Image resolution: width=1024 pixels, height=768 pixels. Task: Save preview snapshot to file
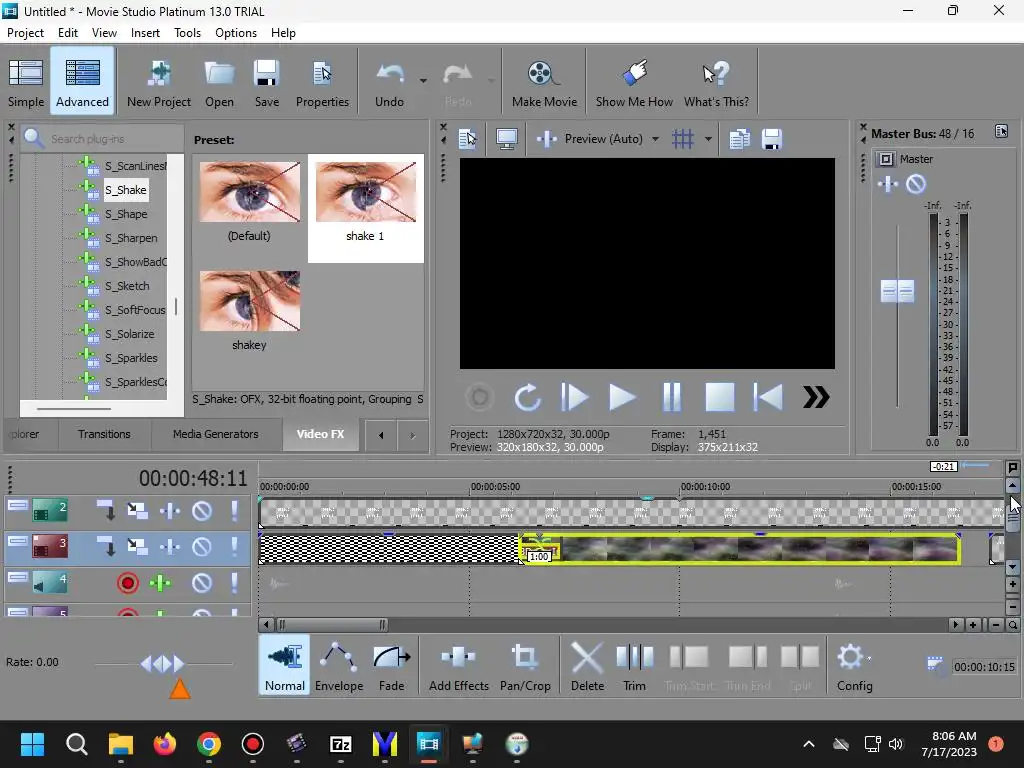click(772, 138)
